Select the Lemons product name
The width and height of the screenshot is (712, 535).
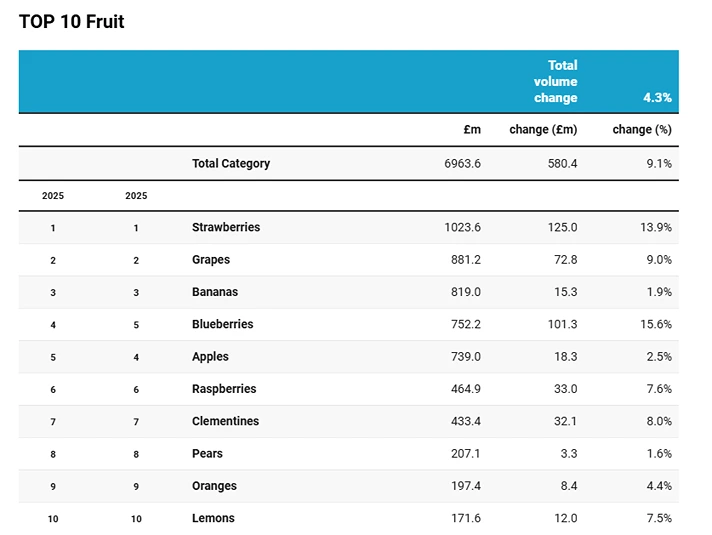click(x=213, y=518)
